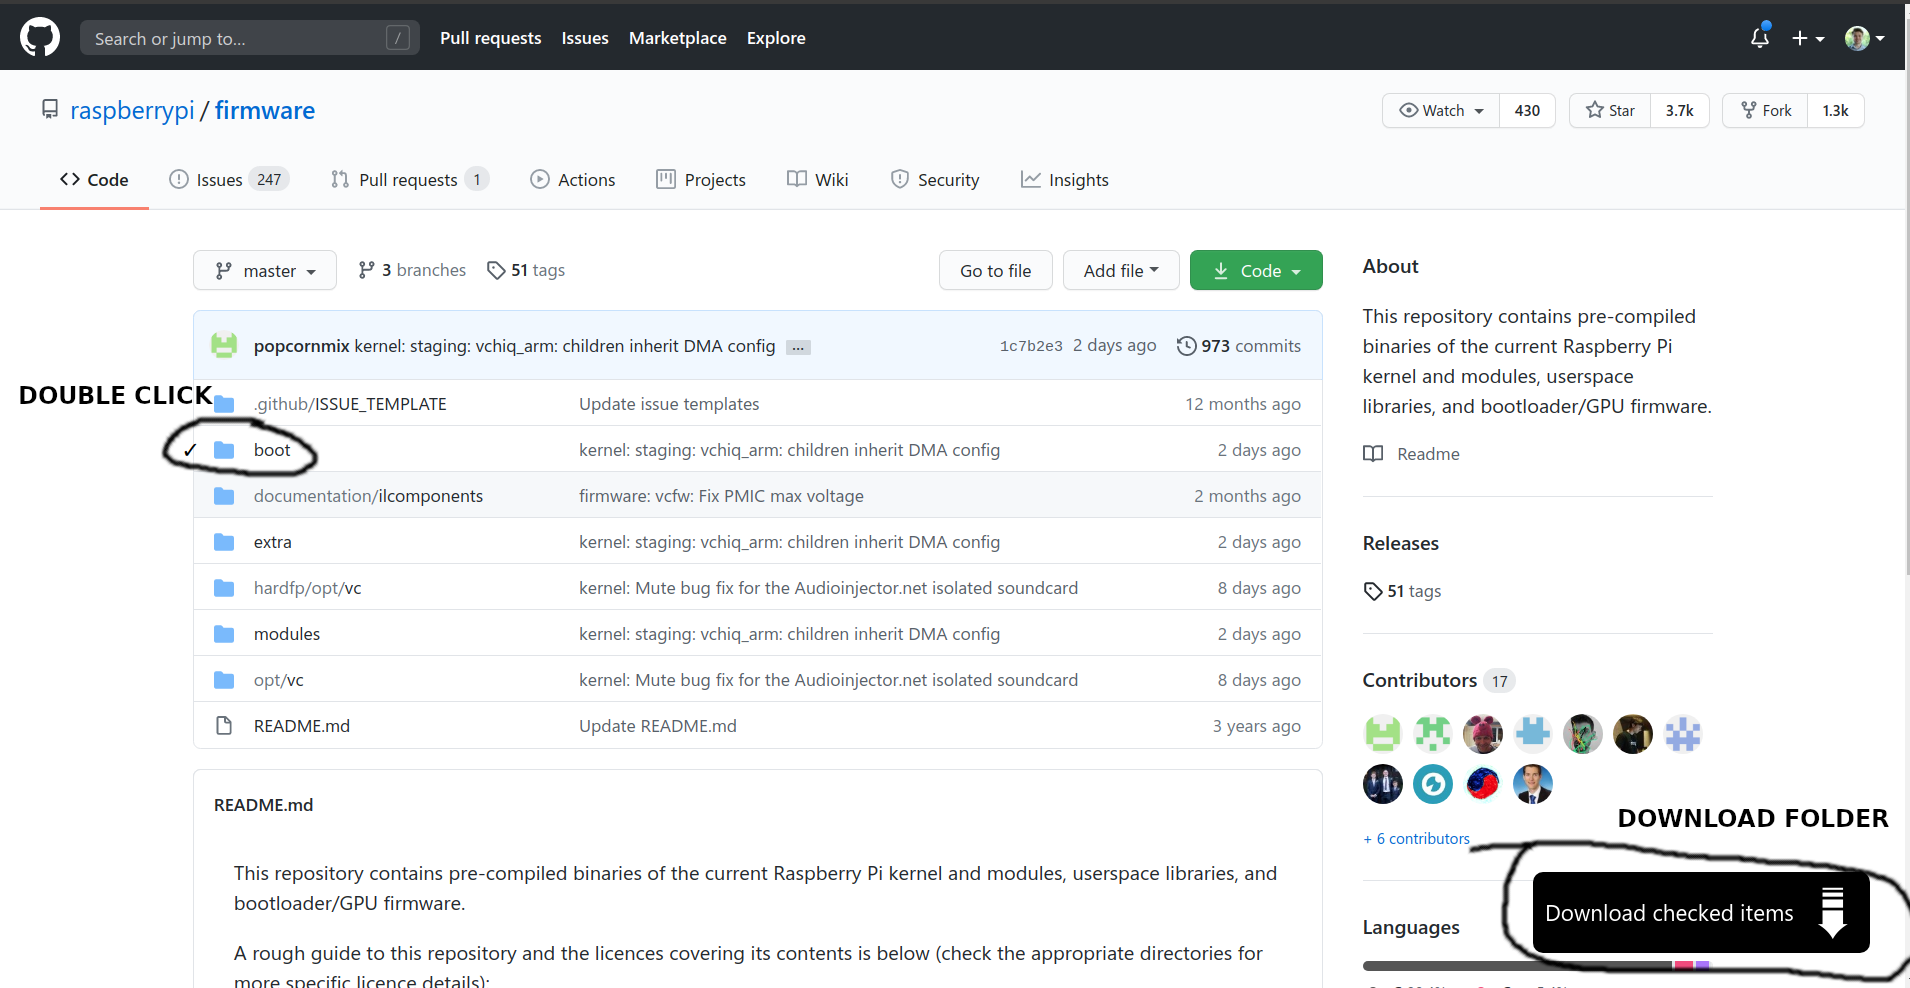Open the notifications bell

click(1760, 38)
